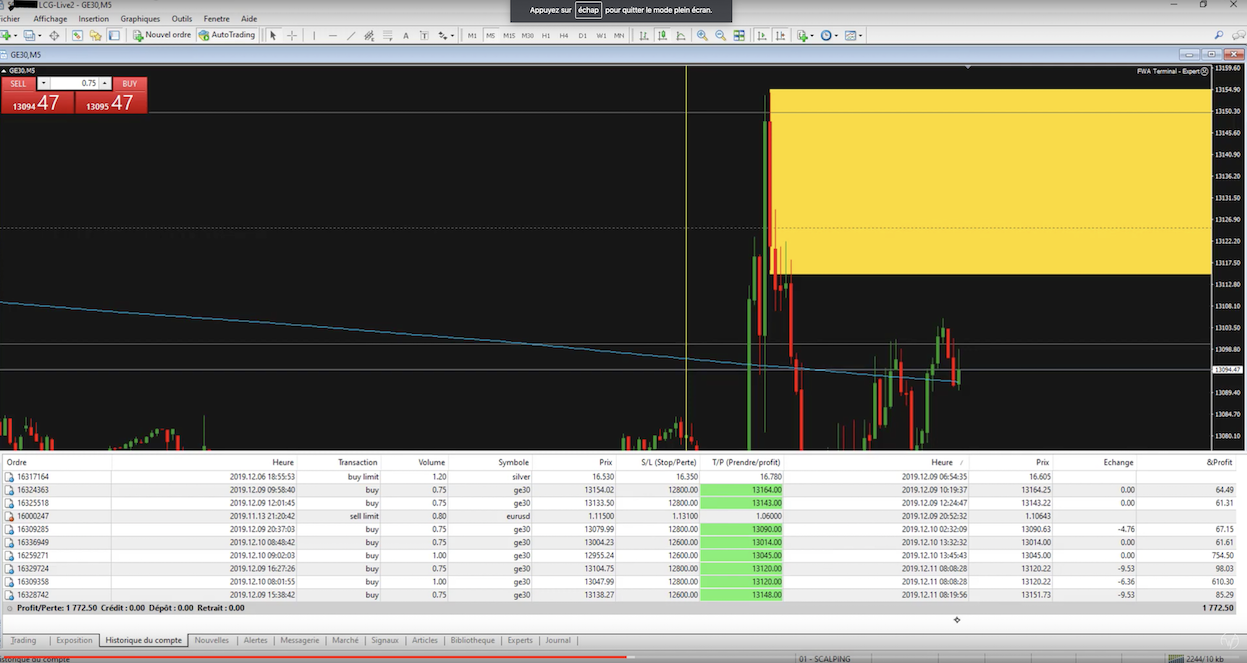Switch to candlestick chart display
Viewport: 1247px width, 663px height.
click(661, 35)
